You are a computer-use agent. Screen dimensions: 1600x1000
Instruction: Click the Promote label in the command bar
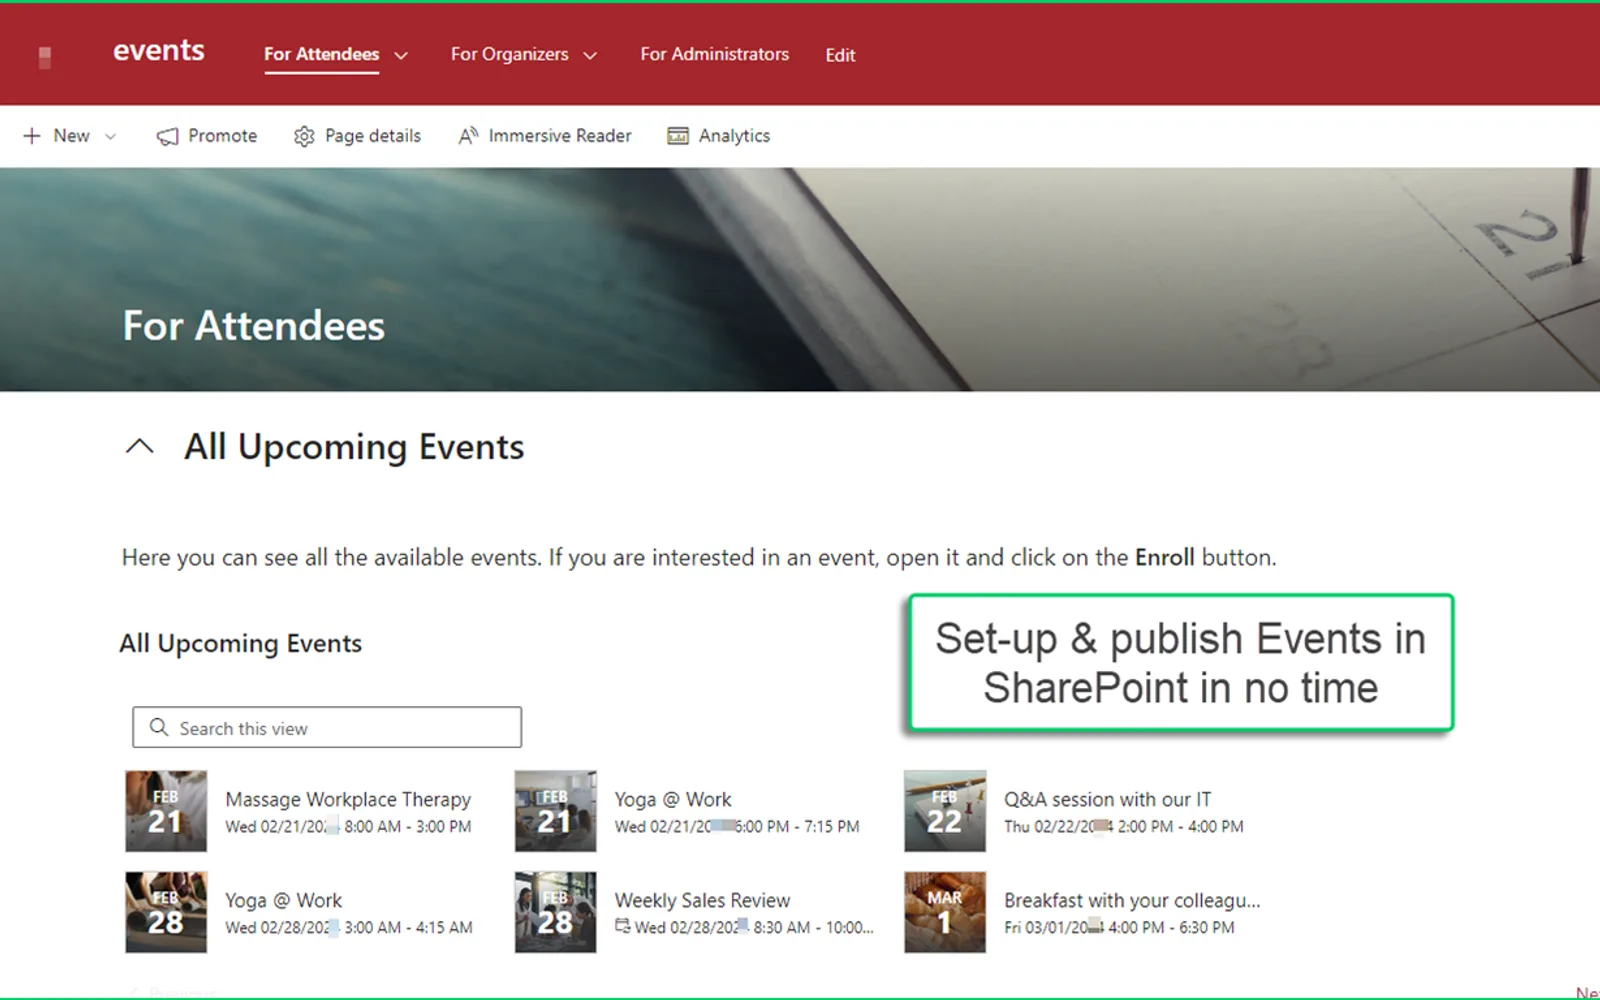[x=222, y=136]
